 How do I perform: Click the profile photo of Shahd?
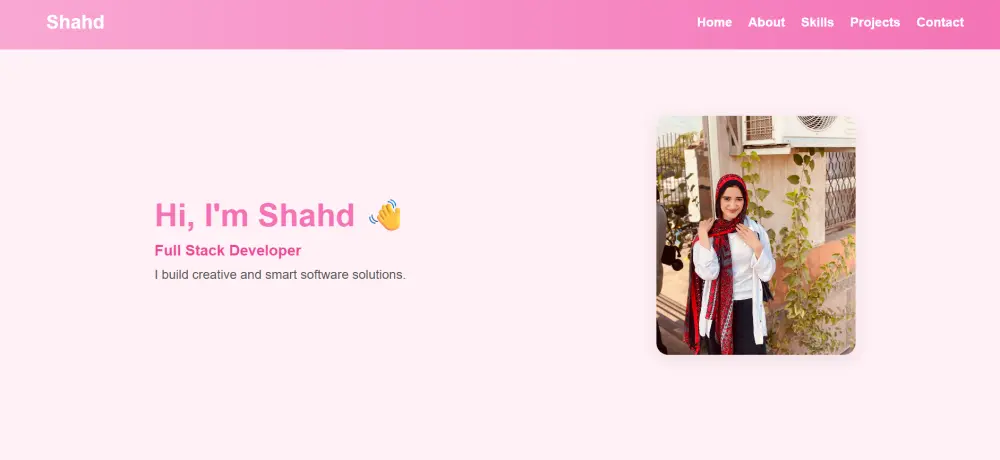pos(756,235)
